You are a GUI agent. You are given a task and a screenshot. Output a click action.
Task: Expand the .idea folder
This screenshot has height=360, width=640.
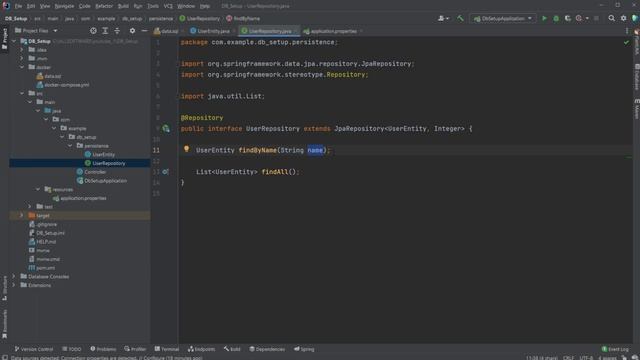(x=22, y=50)
